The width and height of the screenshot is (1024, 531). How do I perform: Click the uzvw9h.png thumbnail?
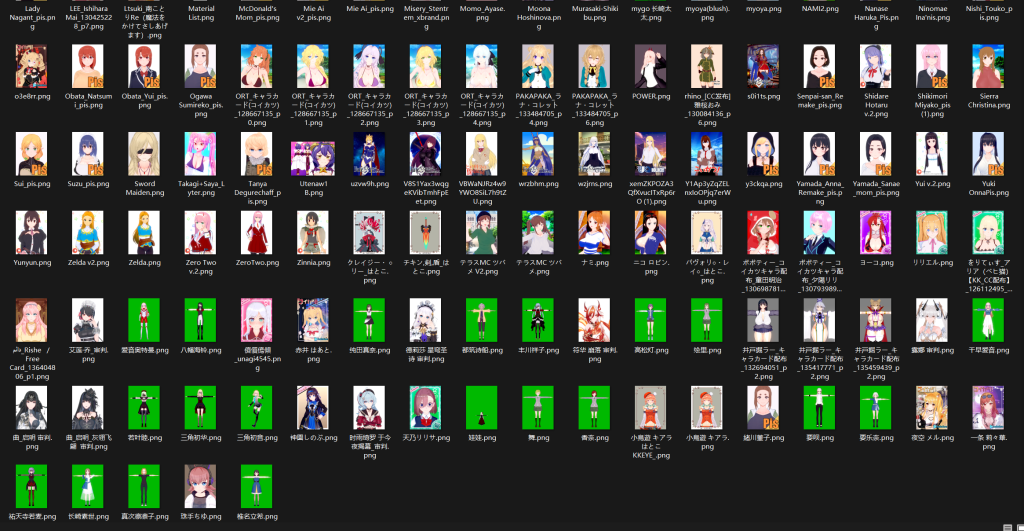pos(362,153)
